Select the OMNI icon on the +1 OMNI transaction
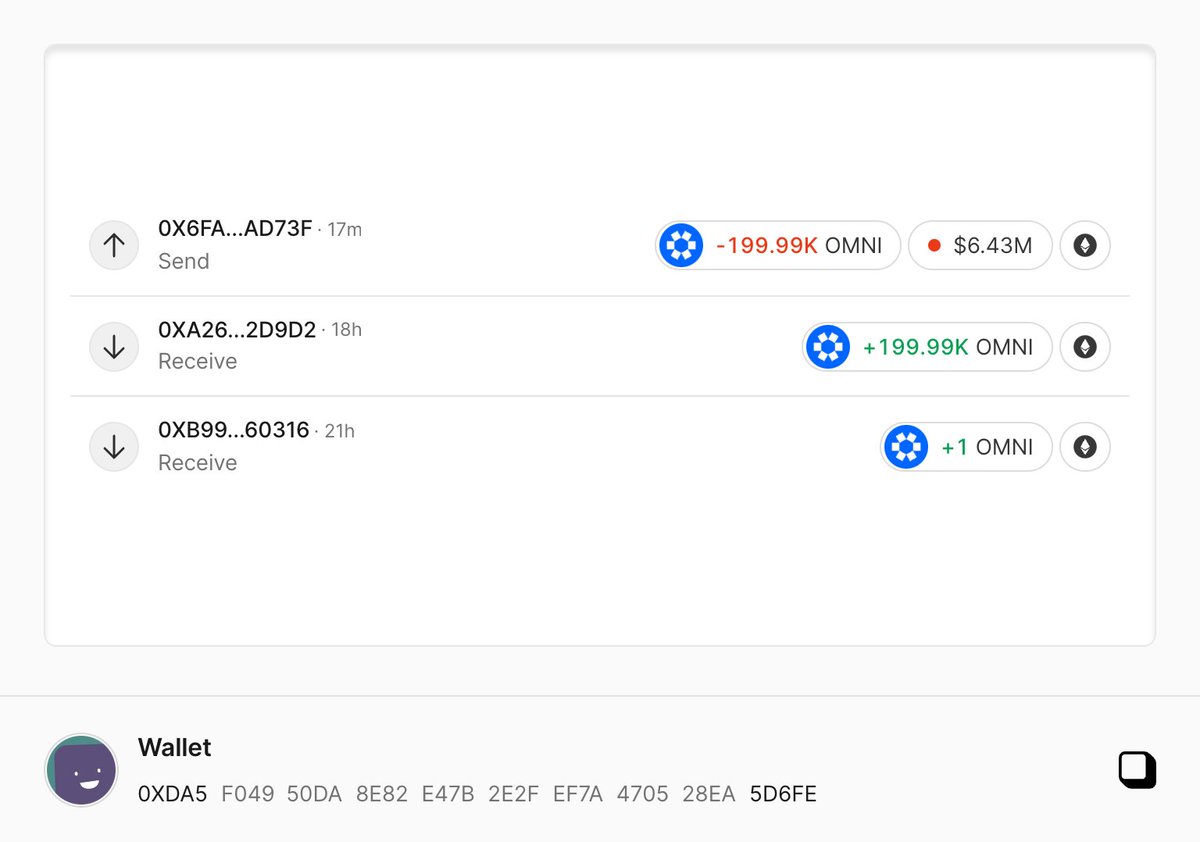Image resolution: width=1200 pixels, height=842 pixels. (906, 447)
